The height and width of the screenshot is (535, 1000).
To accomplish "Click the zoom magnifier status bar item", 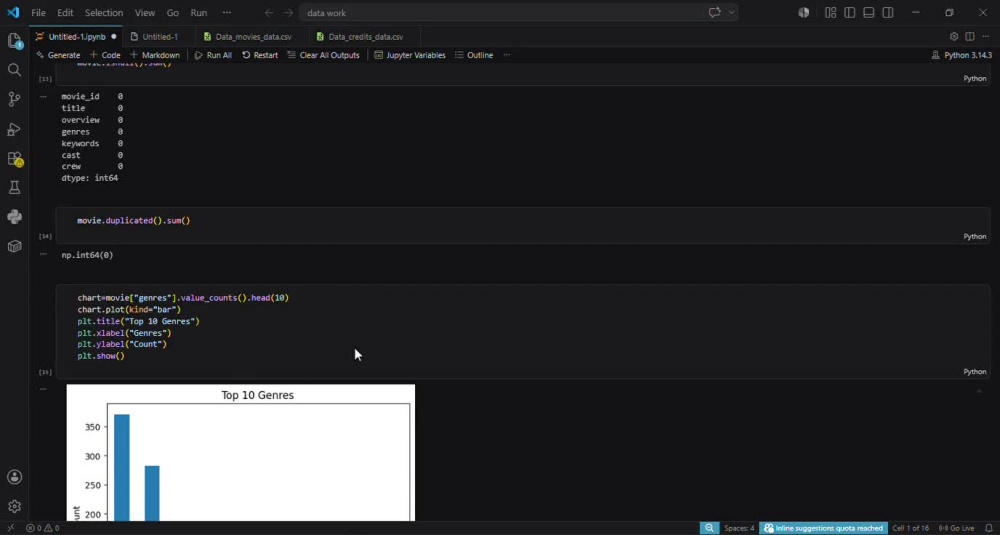I will click(709, 528).
